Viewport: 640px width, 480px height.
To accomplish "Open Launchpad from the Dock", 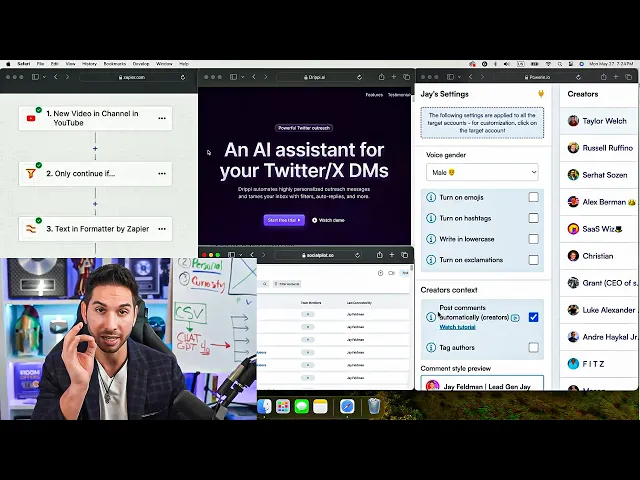I will (x=283, y=406).
